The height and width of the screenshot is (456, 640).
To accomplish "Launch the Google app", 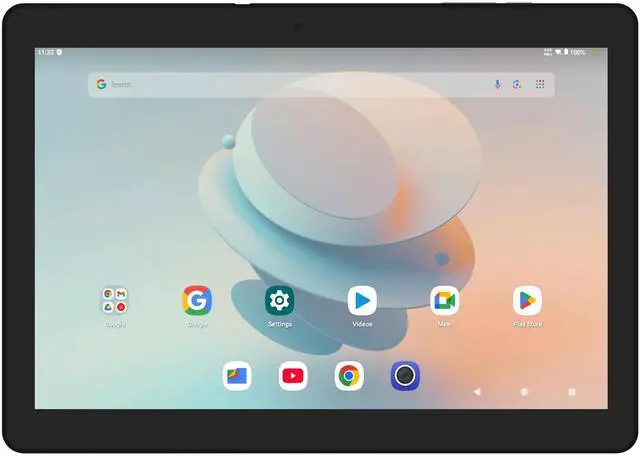I will tap(197, 300).
